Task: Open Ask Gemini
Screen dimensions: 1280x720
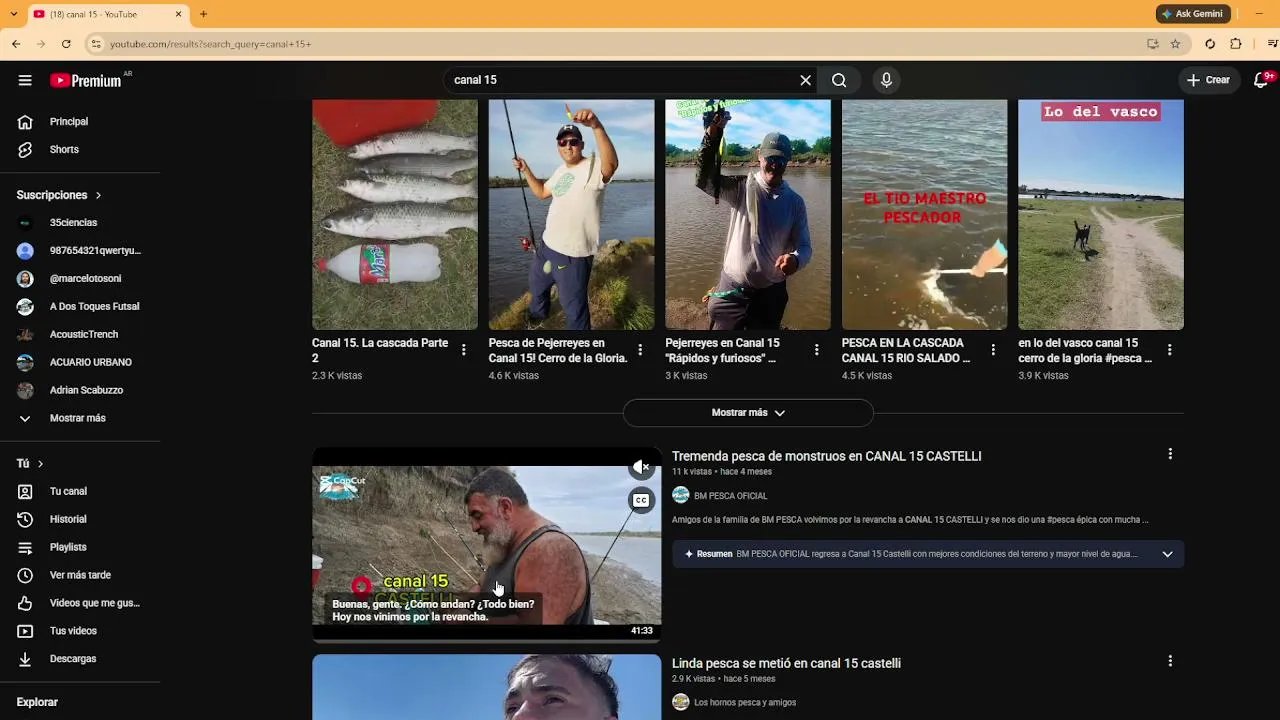Action: [1193, 14]
